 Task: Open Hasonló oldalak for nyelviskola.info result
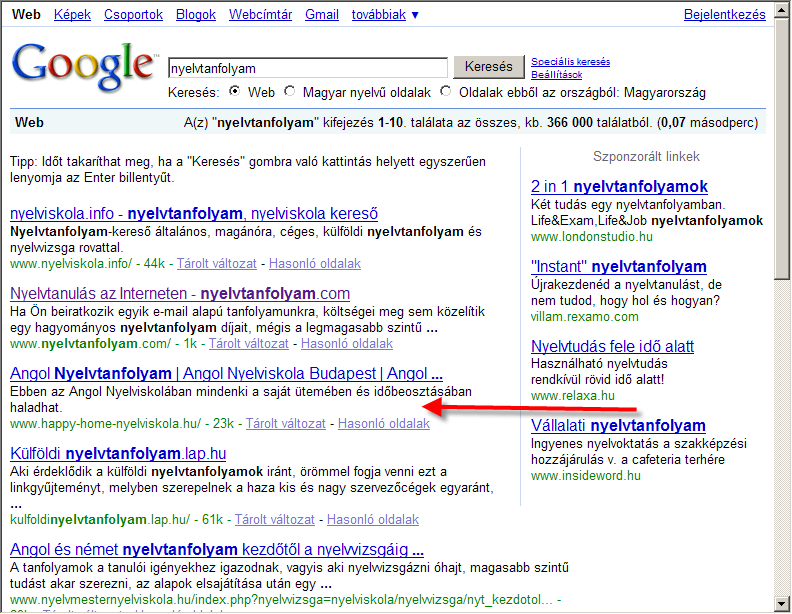click(x=315, y=264)
